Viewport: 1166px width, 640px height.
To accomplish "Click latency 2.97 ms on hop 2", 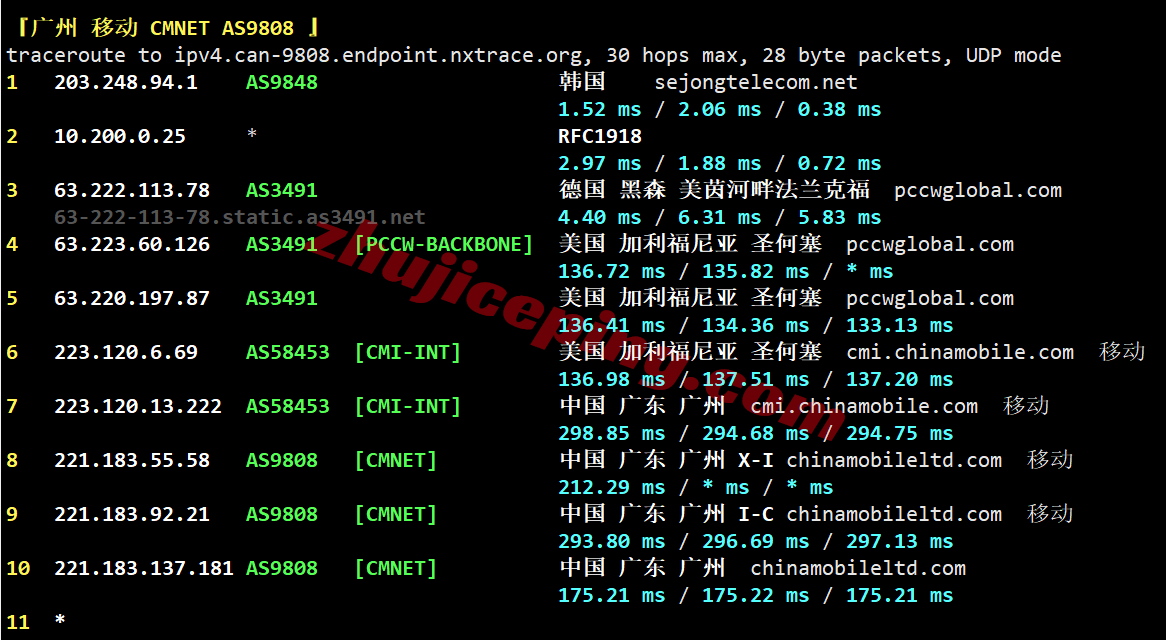I will point(599,164).
